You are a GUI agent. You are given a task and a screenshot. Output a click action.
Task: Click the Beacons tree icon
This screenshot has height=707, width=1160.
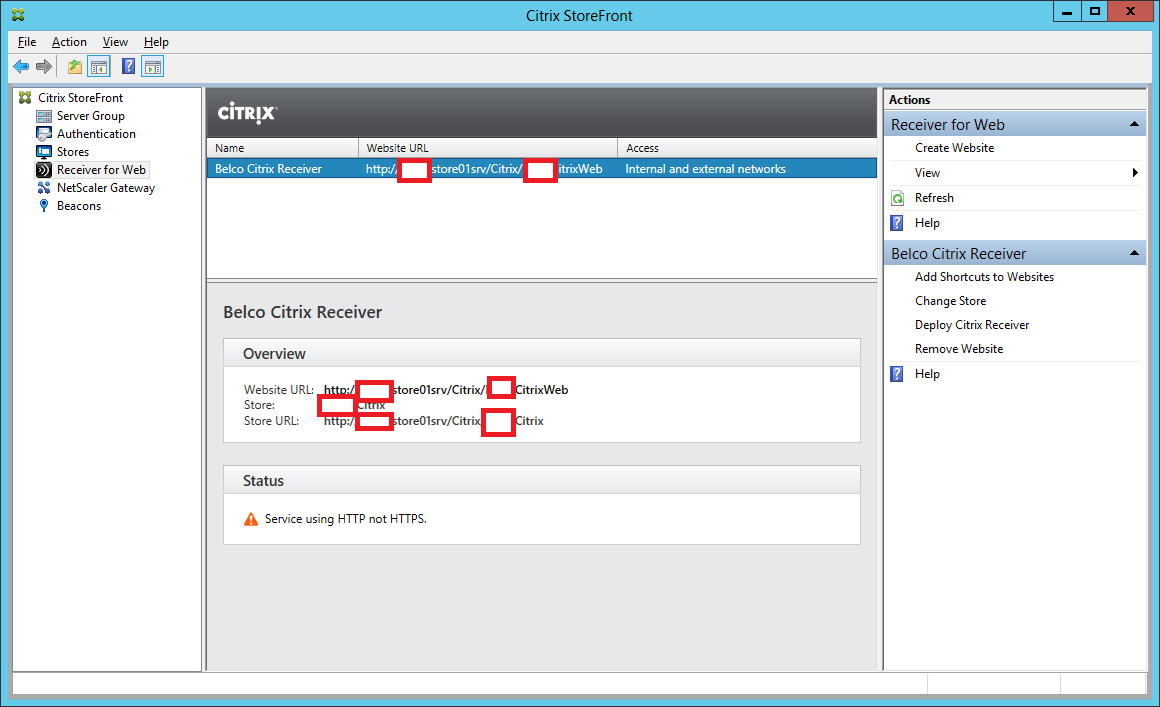coord(44,206)
